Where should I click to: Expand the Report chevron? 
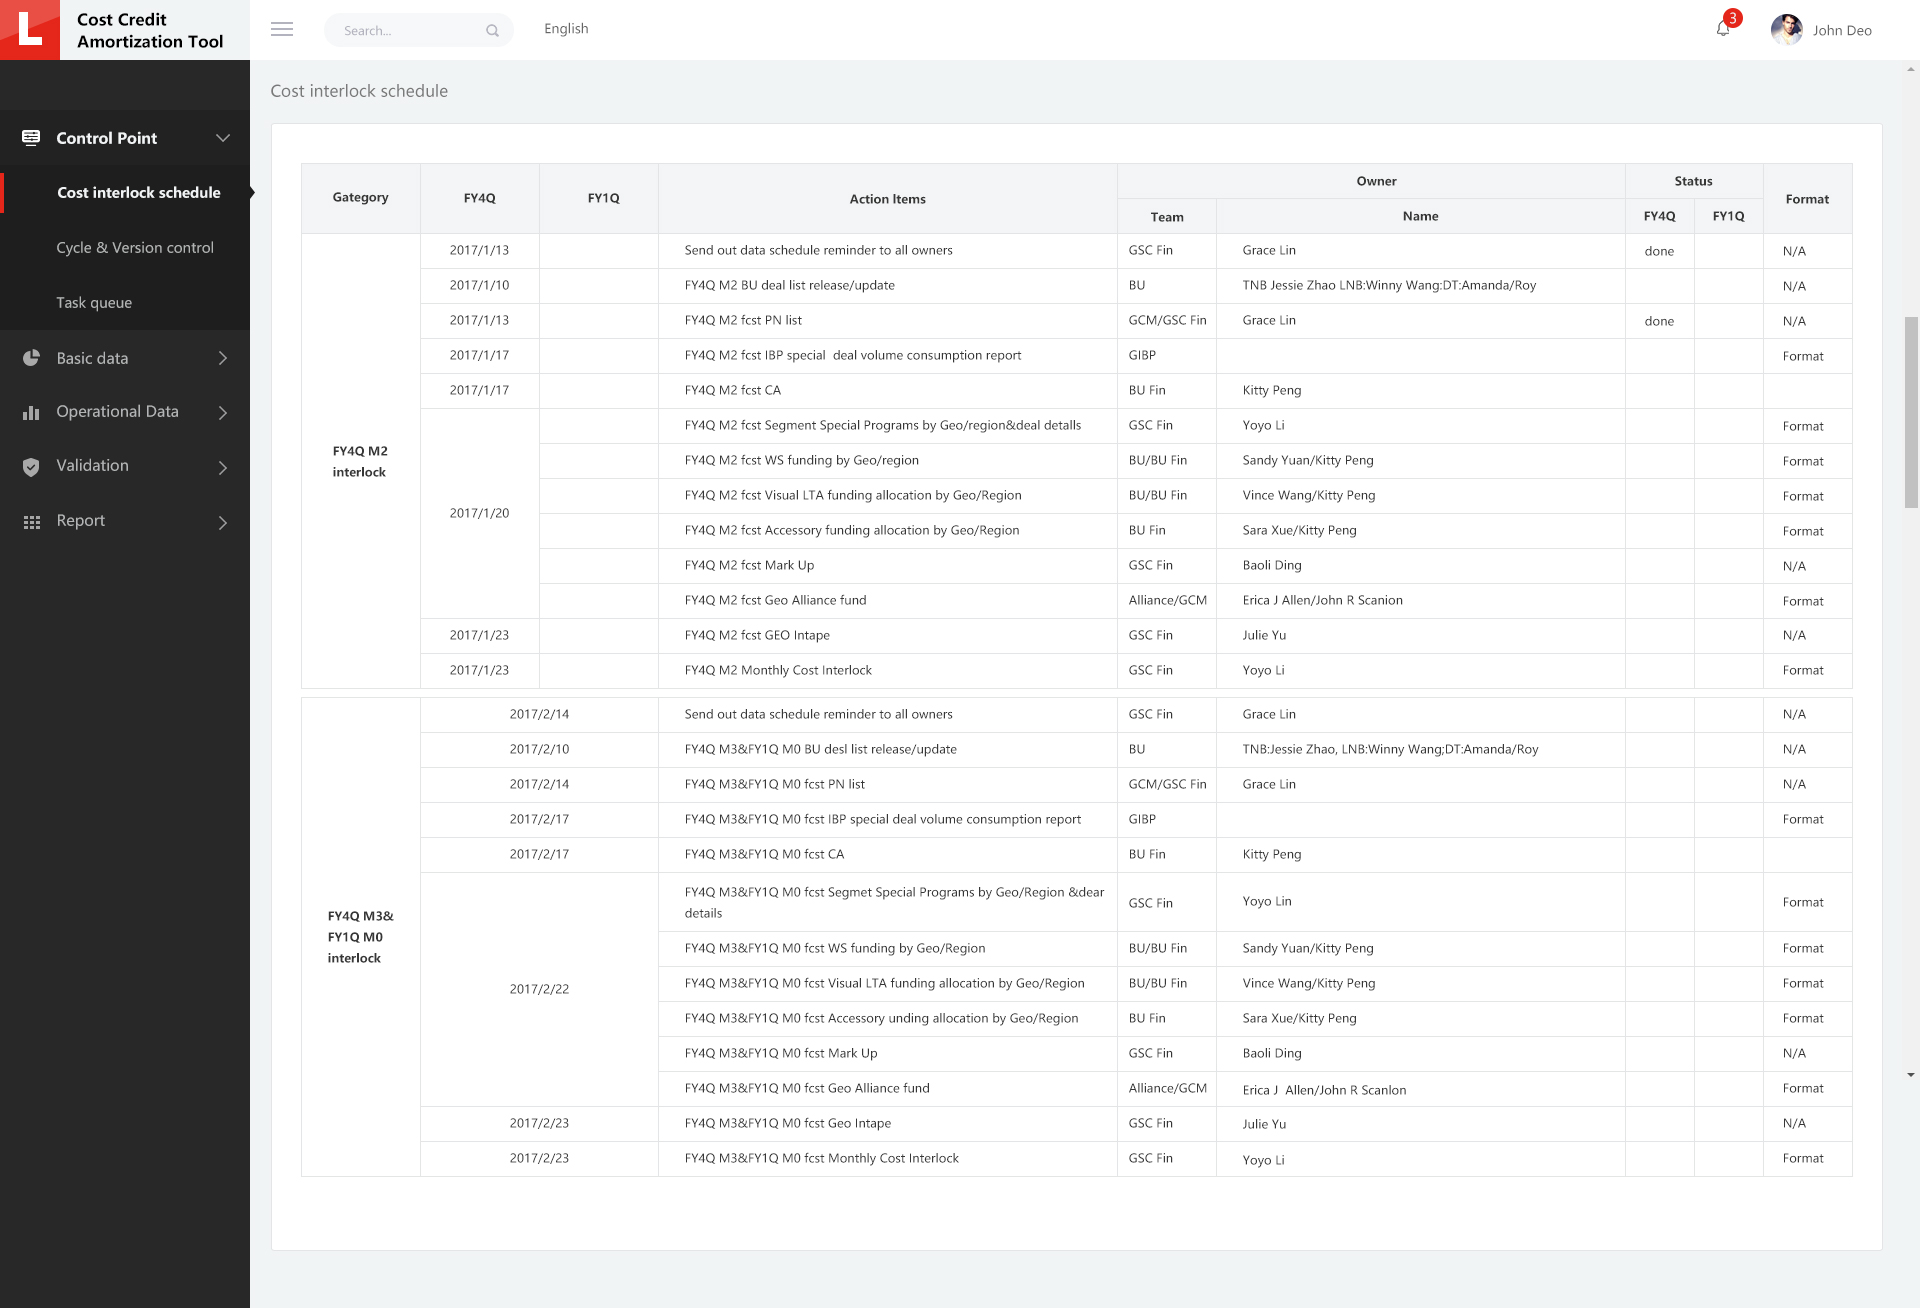[223, 522]
